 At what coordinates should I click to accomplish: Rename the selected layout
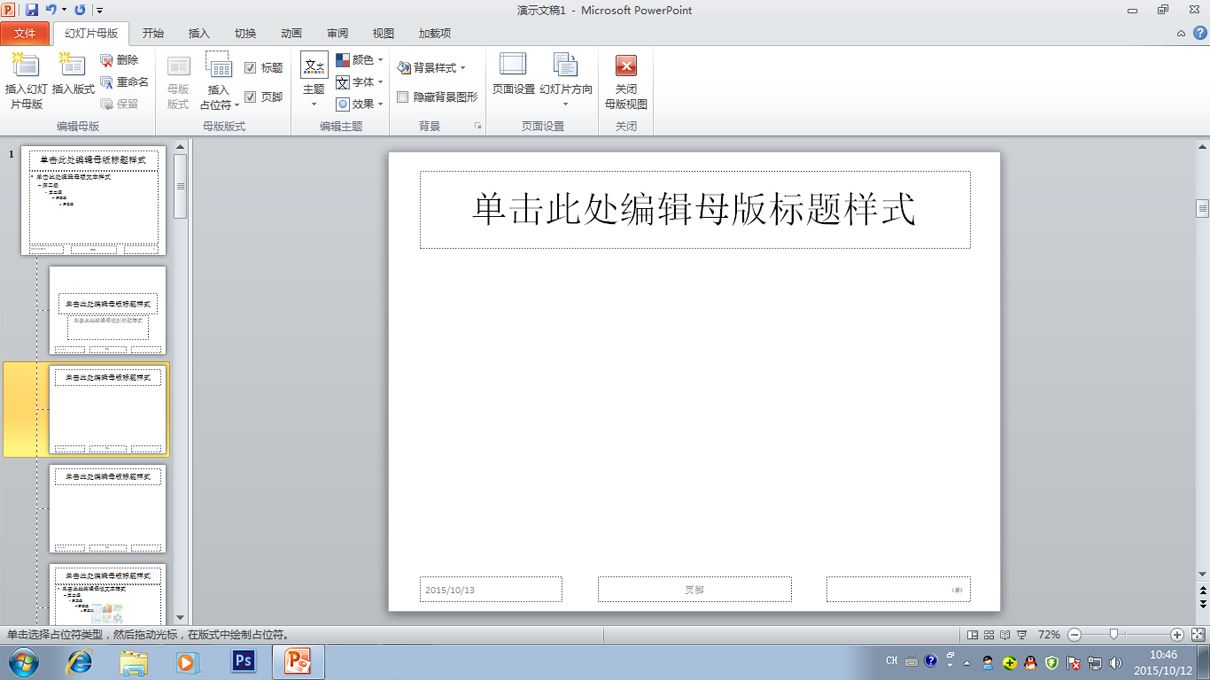point(125,82)
